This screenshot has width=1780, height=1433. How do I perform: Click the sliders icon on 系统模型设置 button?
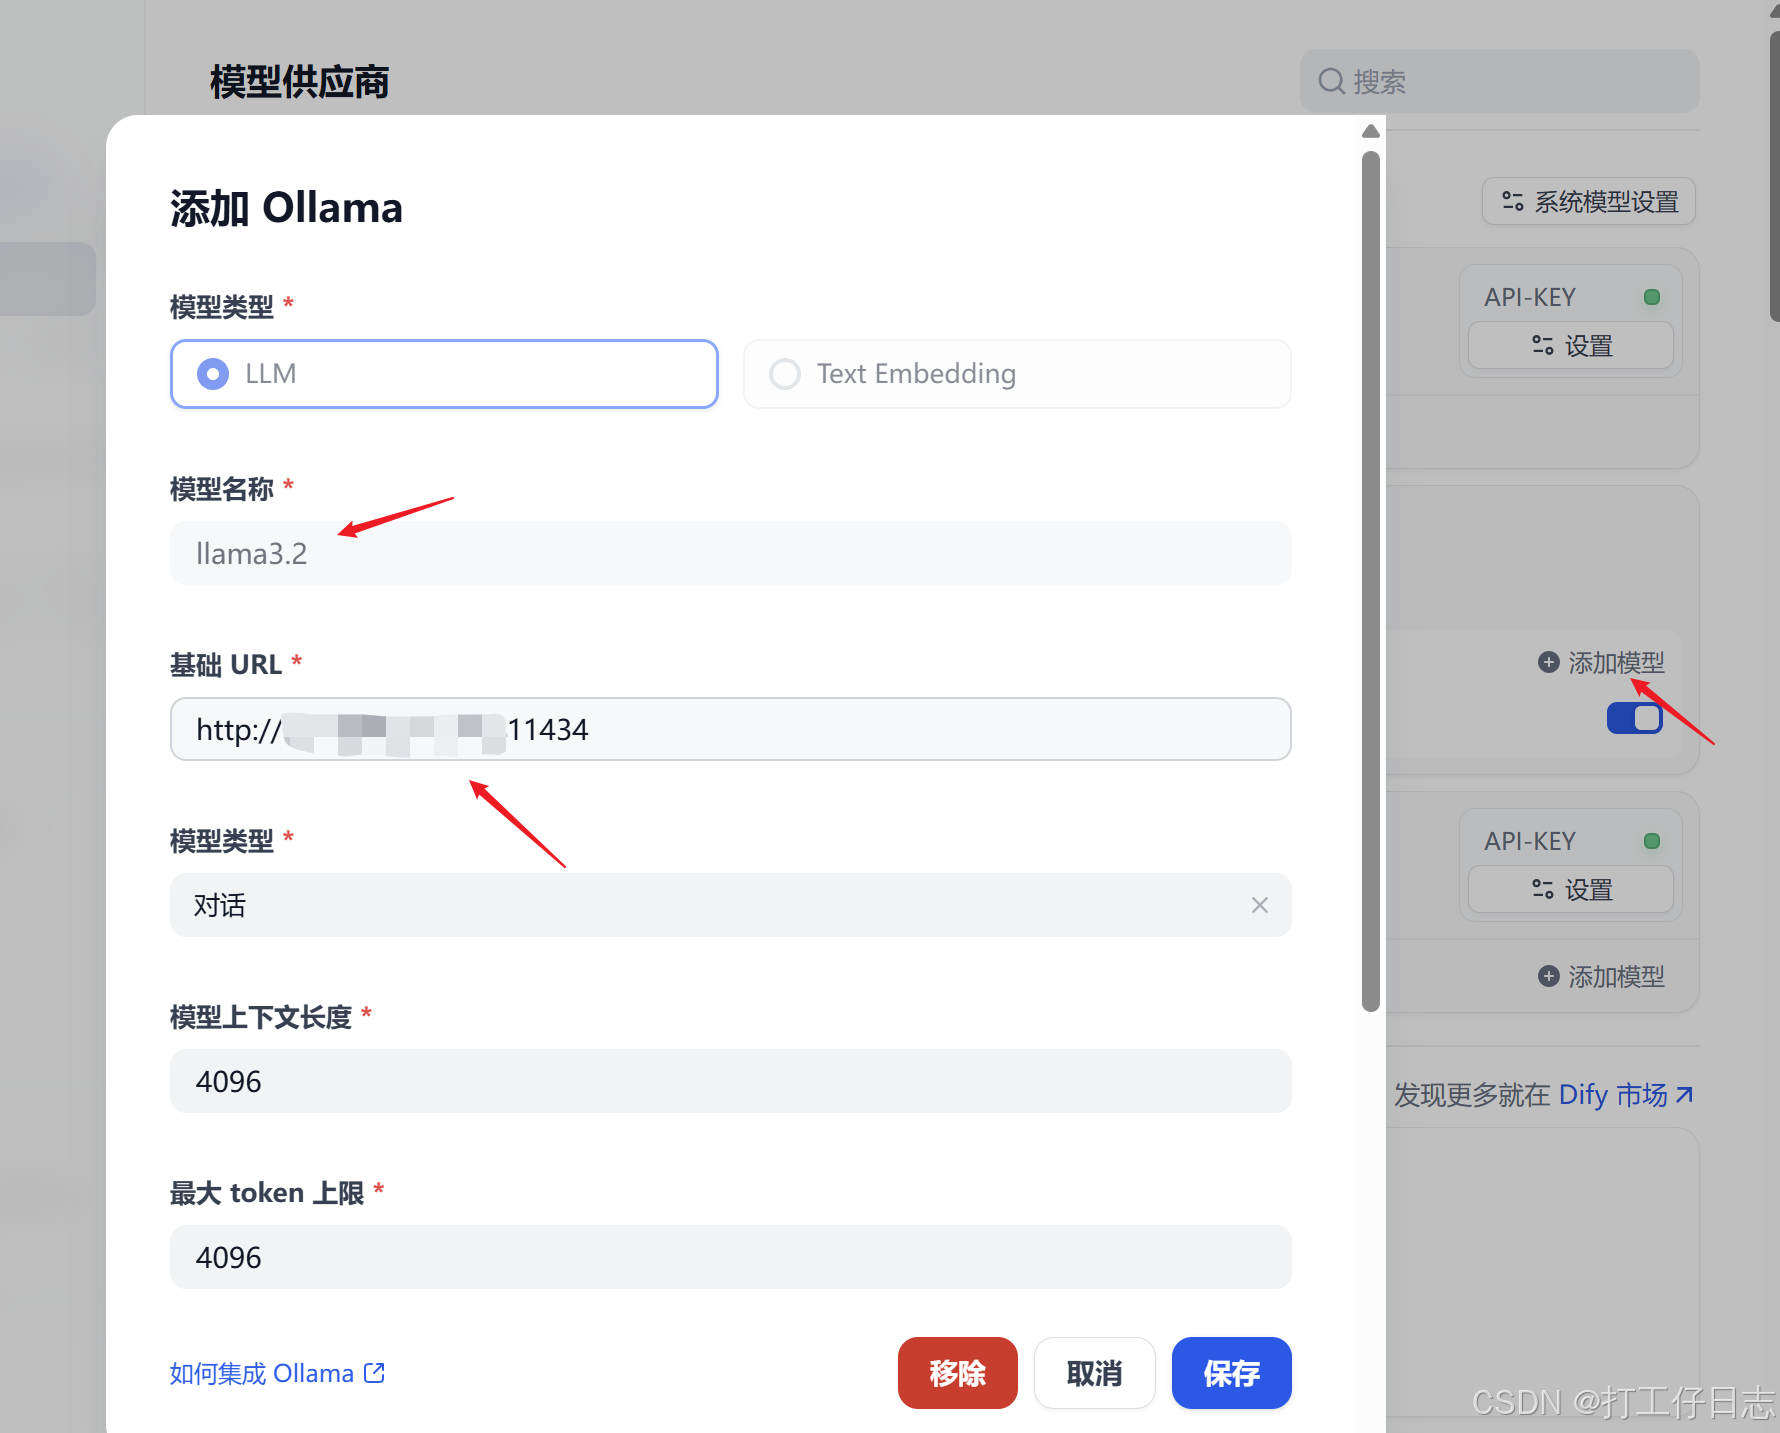pyautogui.click(x=1512, y=201)
